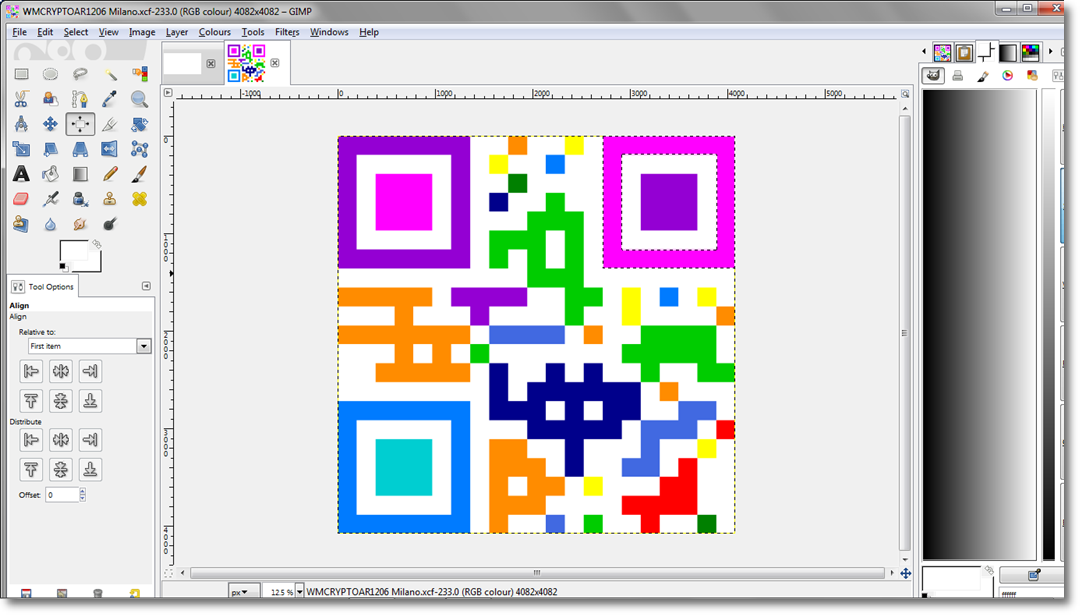Click the Offset spinner arrows
The height and width of the screenshot is (615, 1080).
[x=83, y=494]
